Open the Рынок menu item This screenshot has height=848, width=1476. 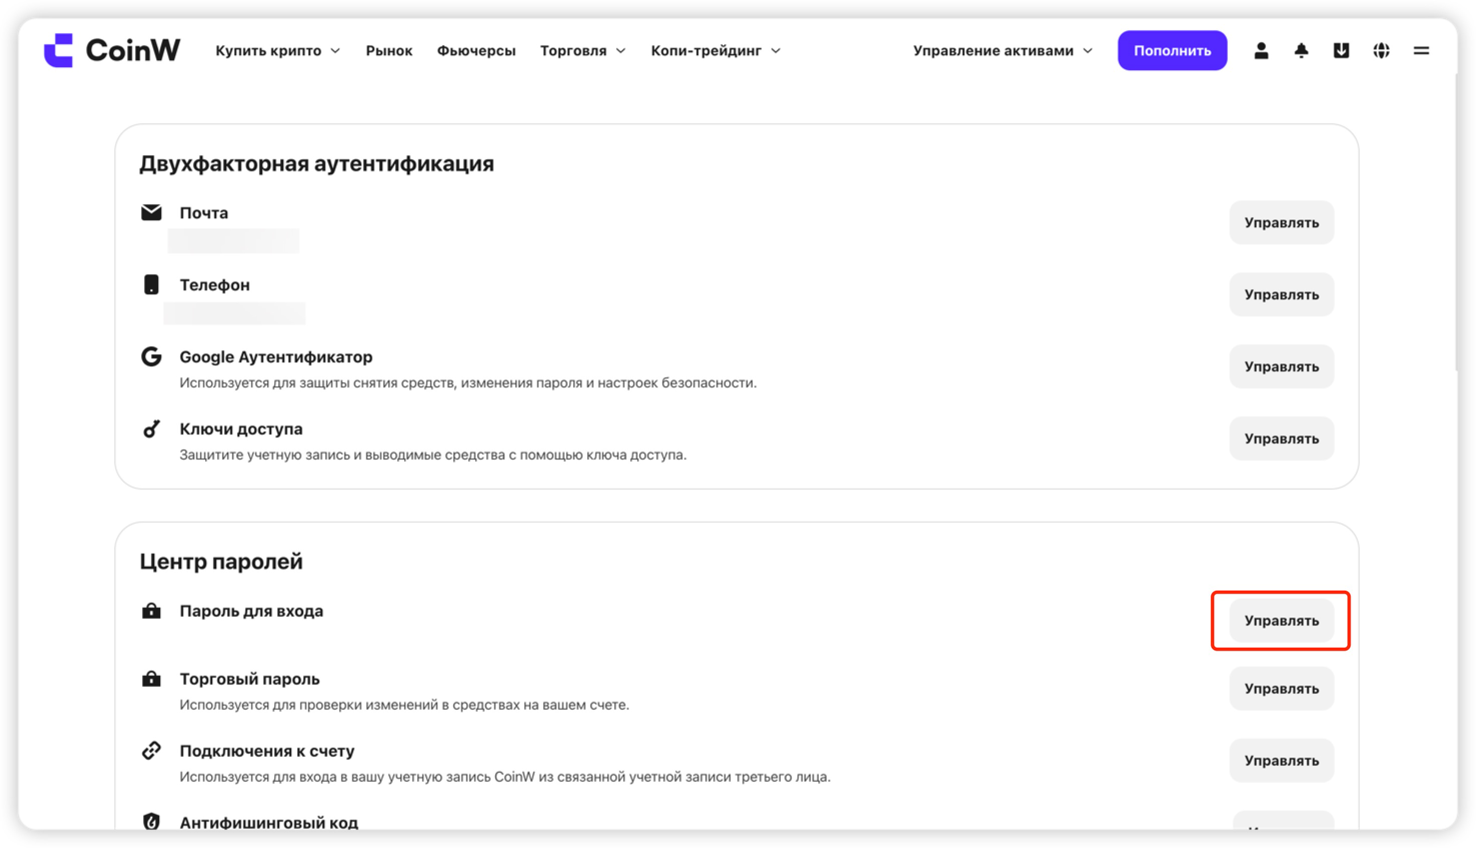coord(389,50)
